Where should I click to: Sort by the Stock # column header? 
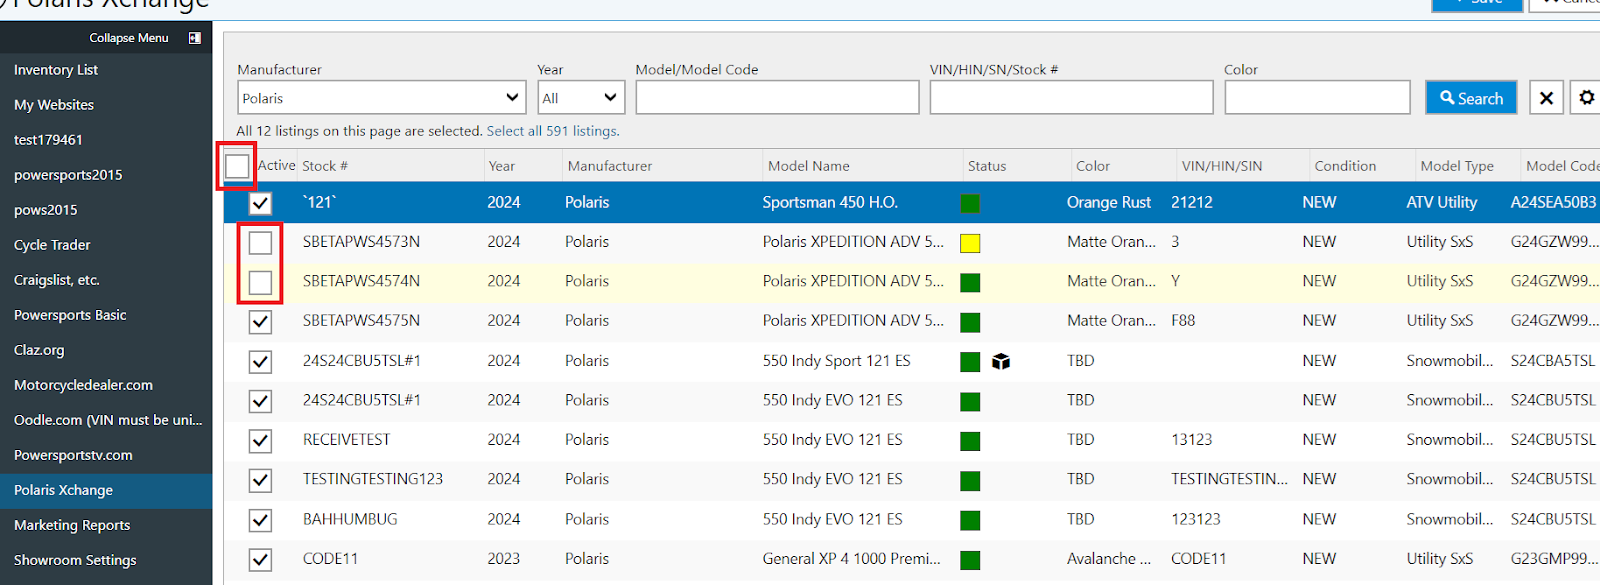[325, 166]
